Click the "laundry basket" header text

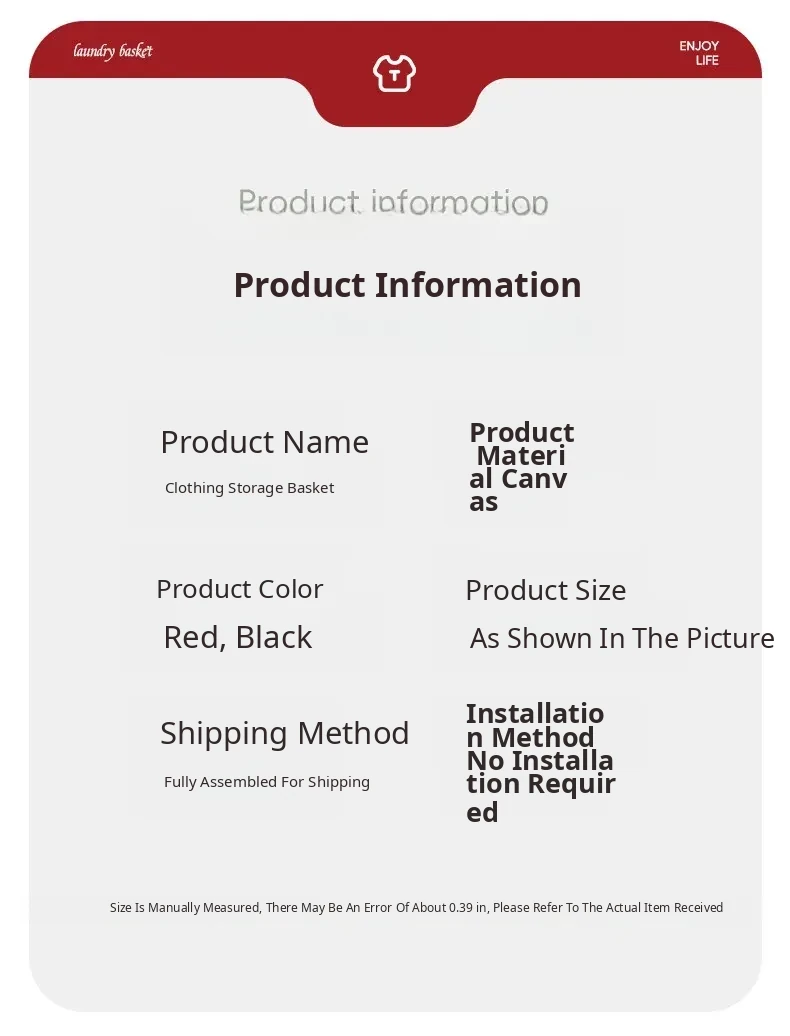point(113,51)
